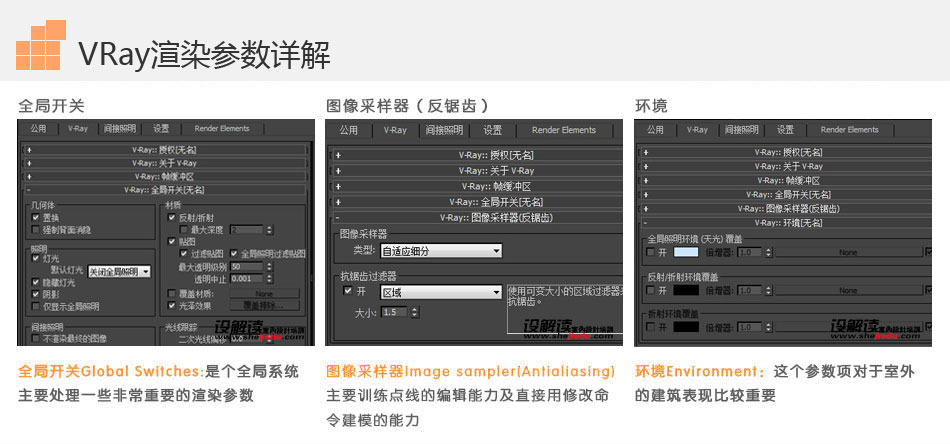Toggle the 灯光 checkbox
The height and width of the screenshot is (444, 950).
point(36,258)
